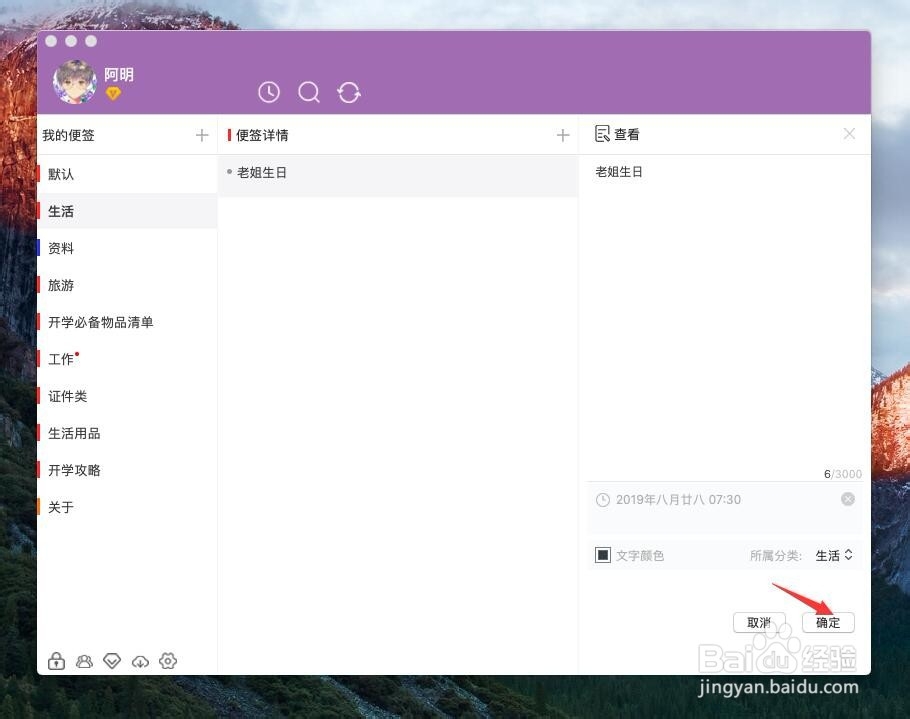Viewport: 910px width, 719px height.
Task: Select the 默认 category
Action: tap(127, 174)
